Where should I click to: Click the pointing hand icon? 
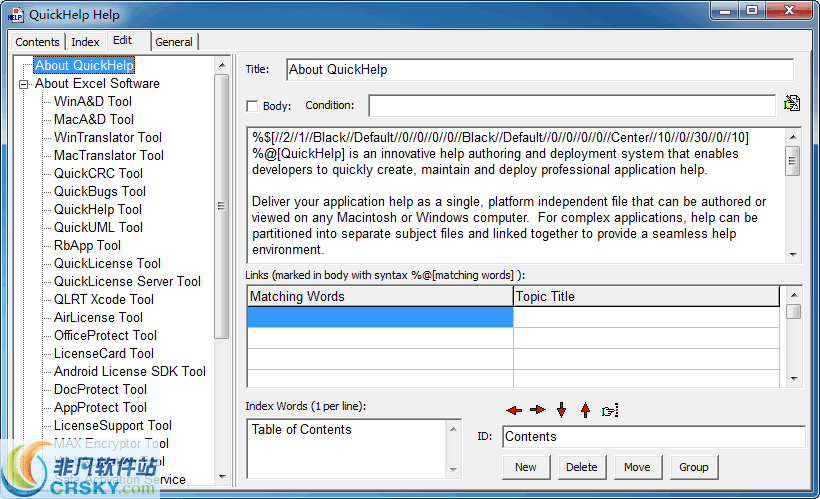(x=610, y=410)
